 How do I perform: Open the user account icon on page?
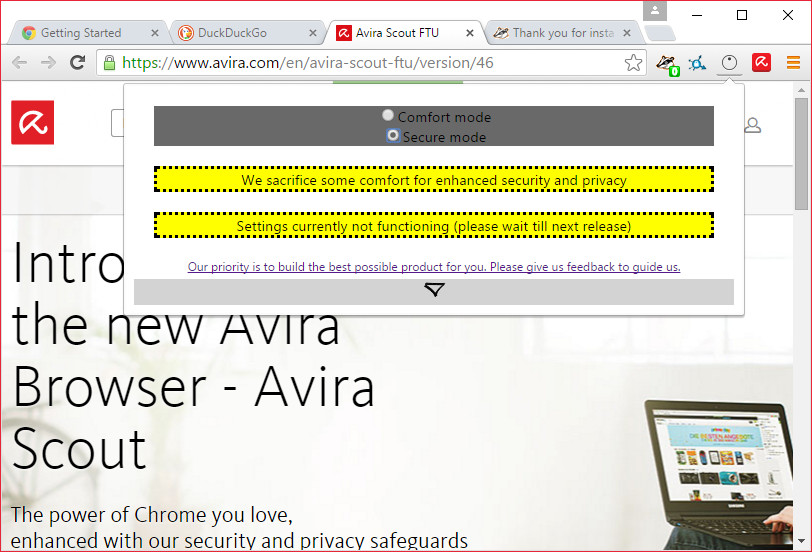click(x=752, y=125)
